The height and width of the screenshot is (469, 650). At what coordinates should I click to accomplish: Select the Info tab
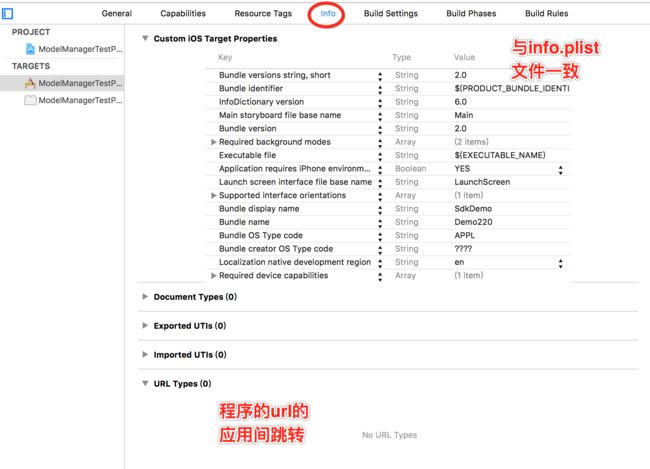(x=327, y=13)
